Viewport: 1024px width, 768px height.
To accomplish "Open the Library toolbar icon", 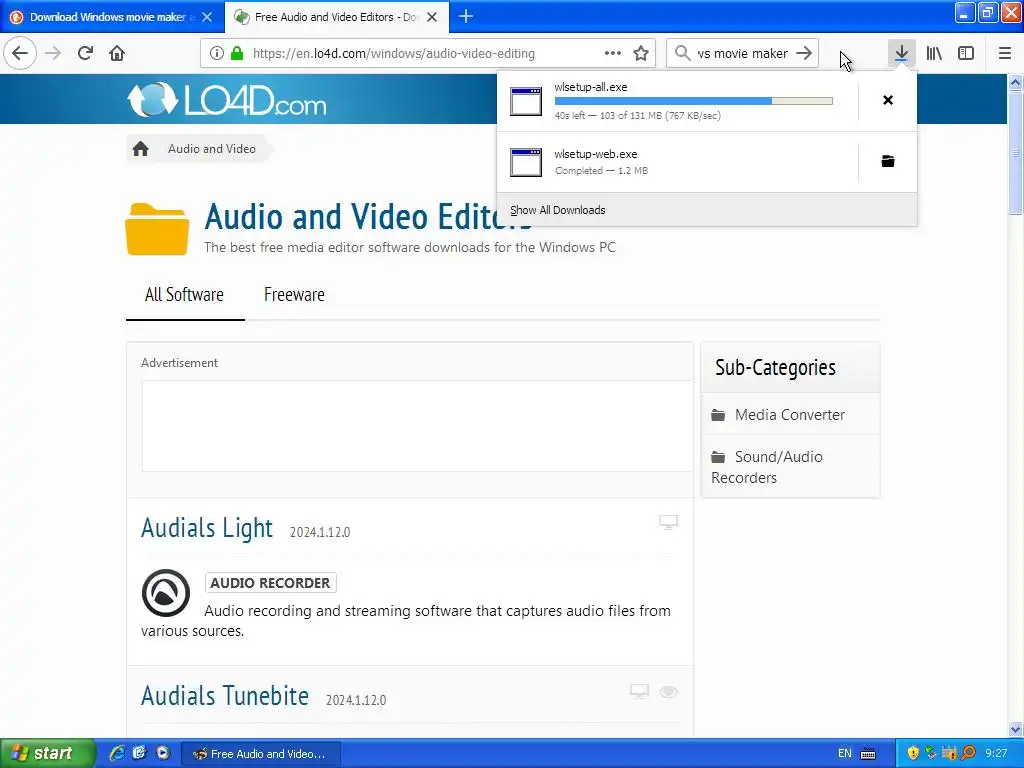I will [x=934, y=53].
